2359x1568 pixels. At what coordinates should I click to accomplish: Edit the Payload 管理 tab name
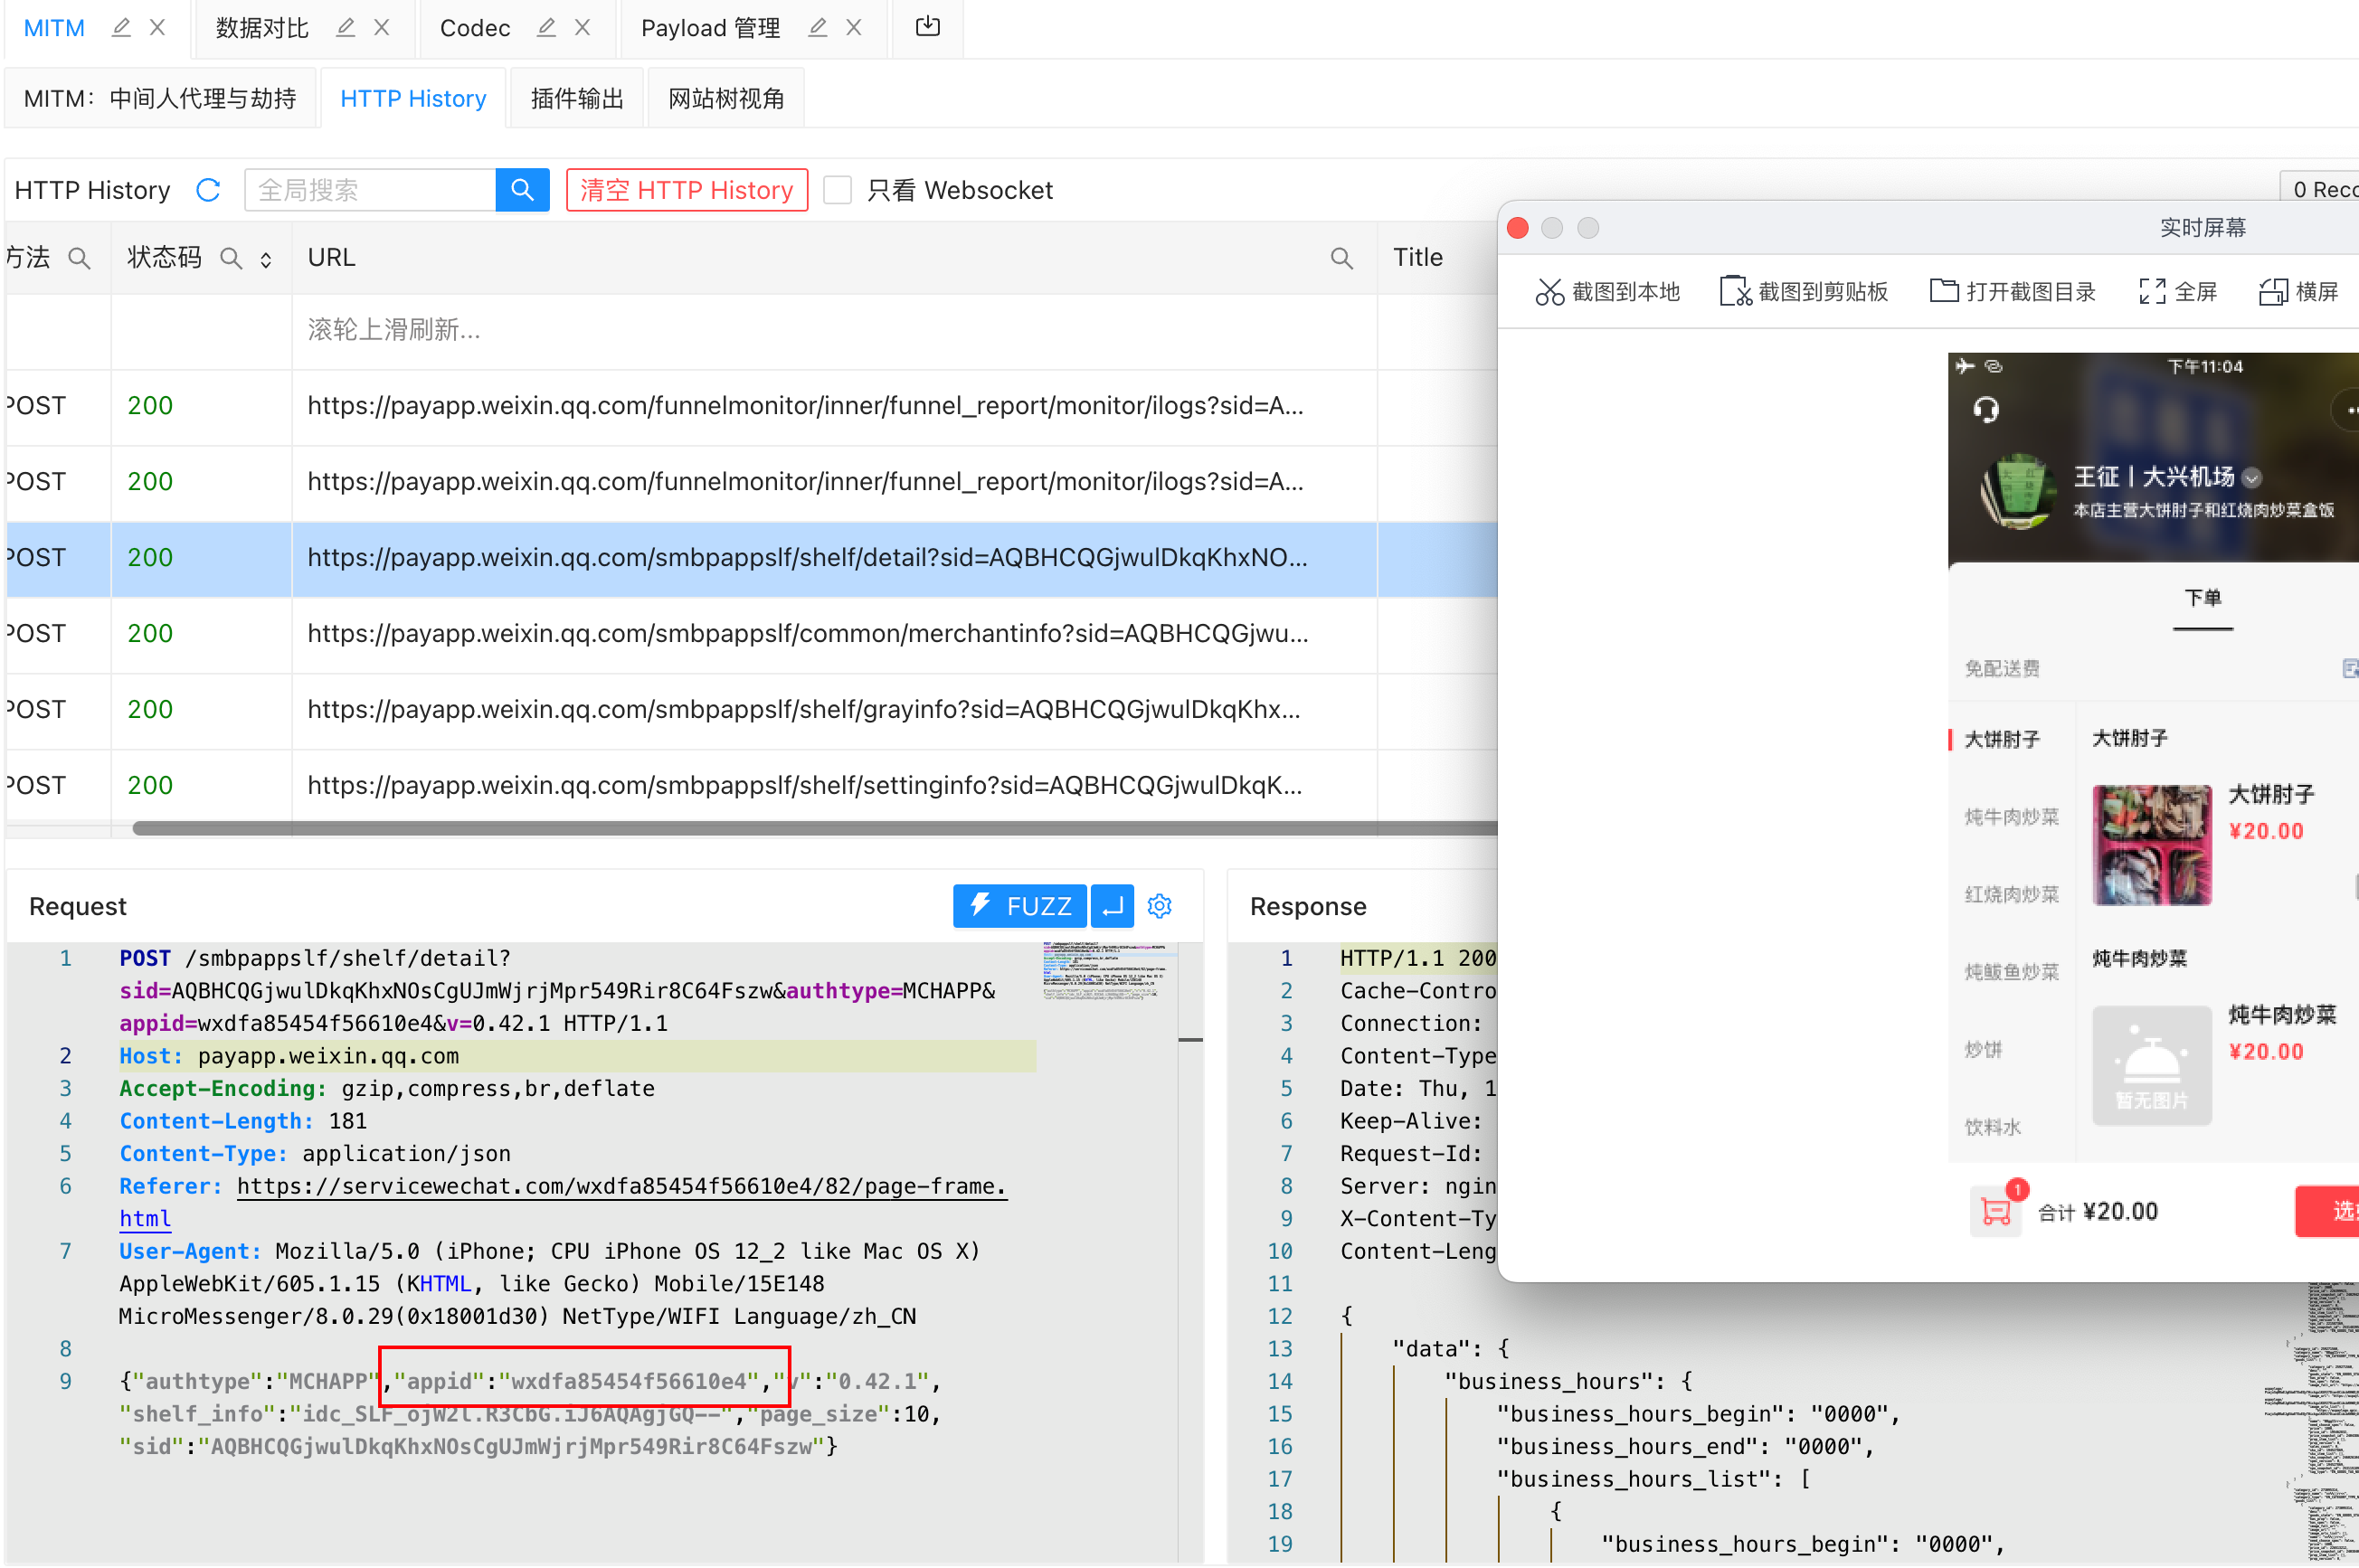pyautogui.click(x=817, y=28)
